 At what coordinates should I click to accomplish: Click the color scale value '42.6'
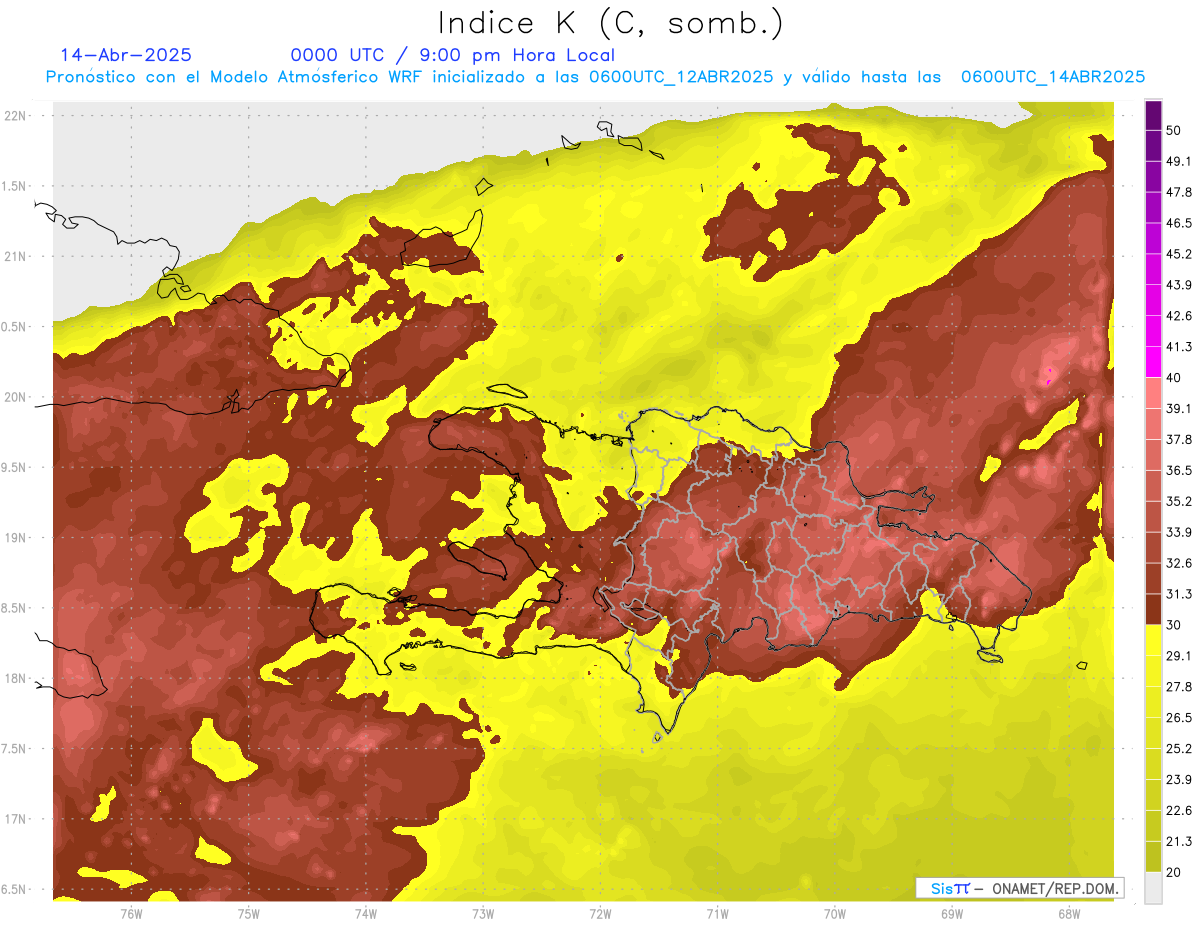[1179, 316]
